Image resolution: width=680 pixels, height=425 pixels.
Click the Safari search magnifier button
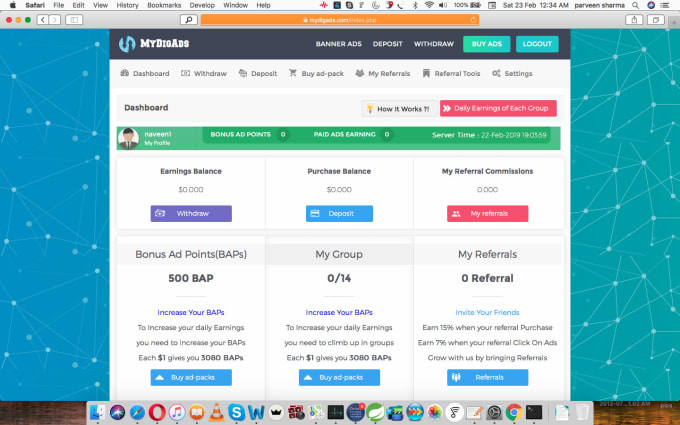coord(189,20)
